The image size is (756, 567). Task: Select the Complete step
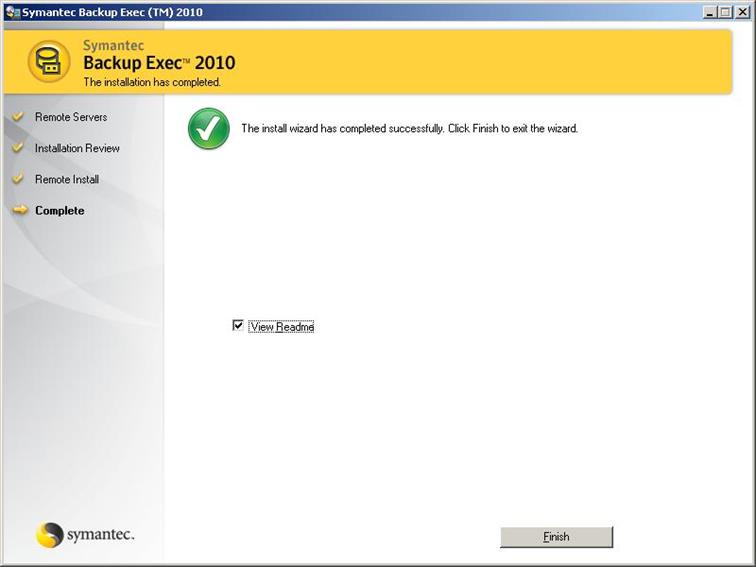[60, 211]
